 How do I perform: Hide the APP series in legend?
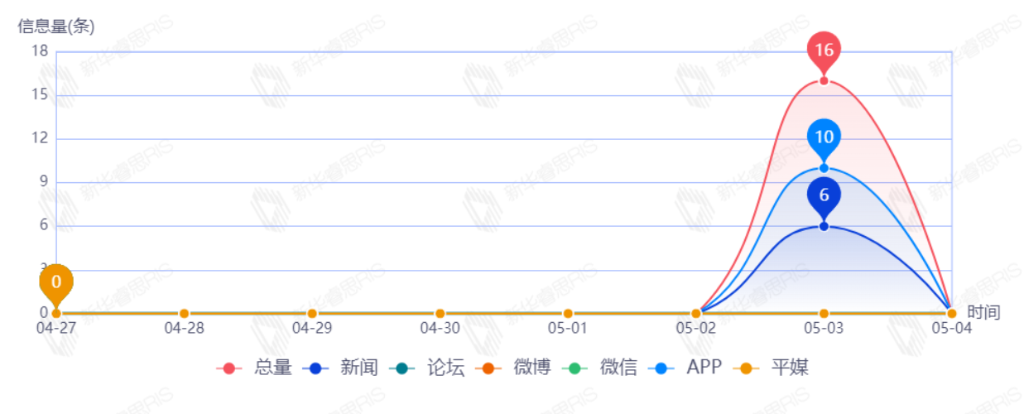685,368
